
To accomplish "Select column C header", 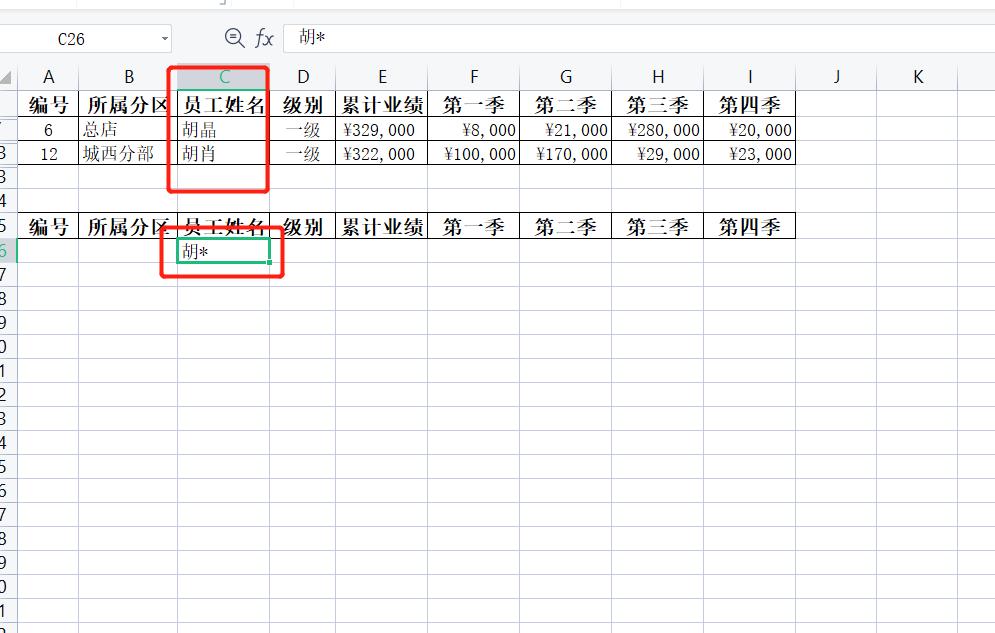I will pyautogui.click(x=222, y=76).
